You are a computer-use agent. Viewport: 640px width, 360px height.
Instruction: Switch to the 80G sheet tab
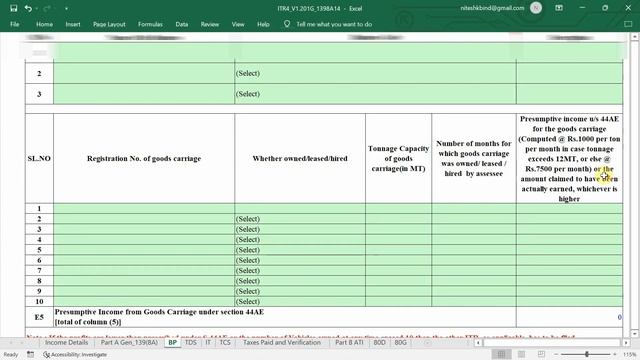[x=400, y=342]
